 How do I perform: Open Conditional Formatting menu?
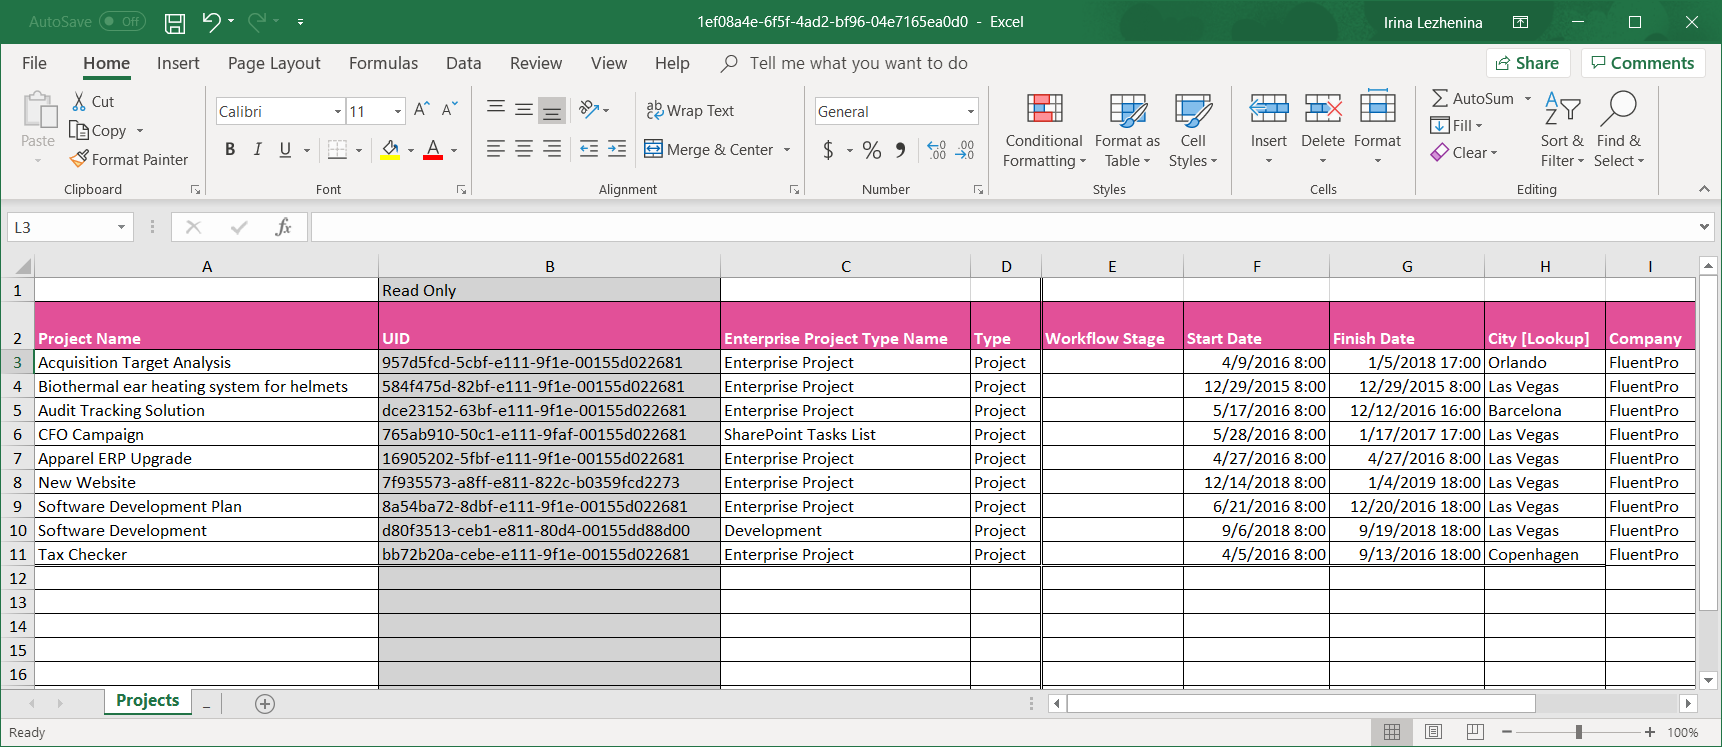pyautogui.click(x=1044, y=131)
